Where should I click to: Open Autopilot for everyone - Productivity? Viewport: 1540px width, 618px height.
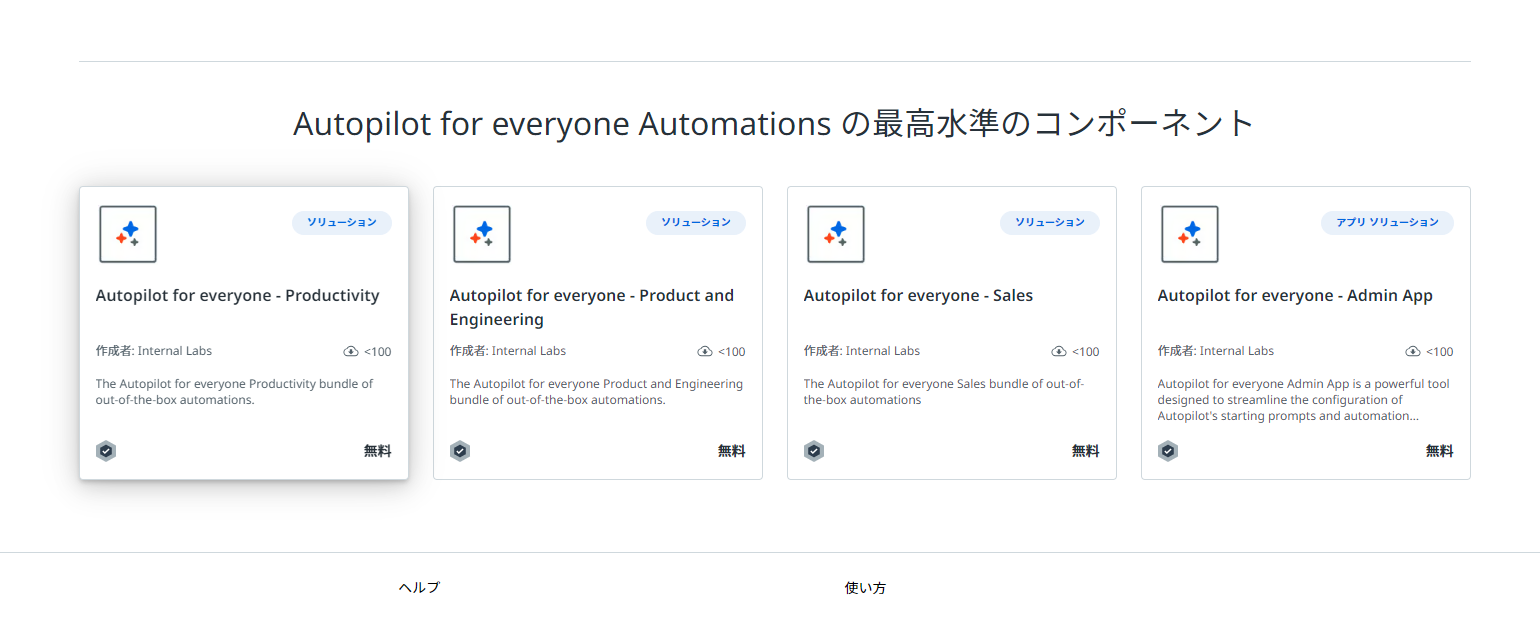237,295
